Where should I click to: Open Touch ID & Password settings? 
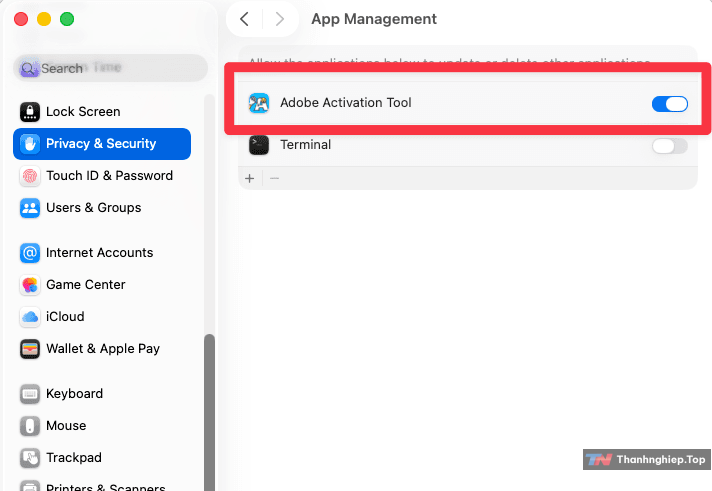pos(102,176)
